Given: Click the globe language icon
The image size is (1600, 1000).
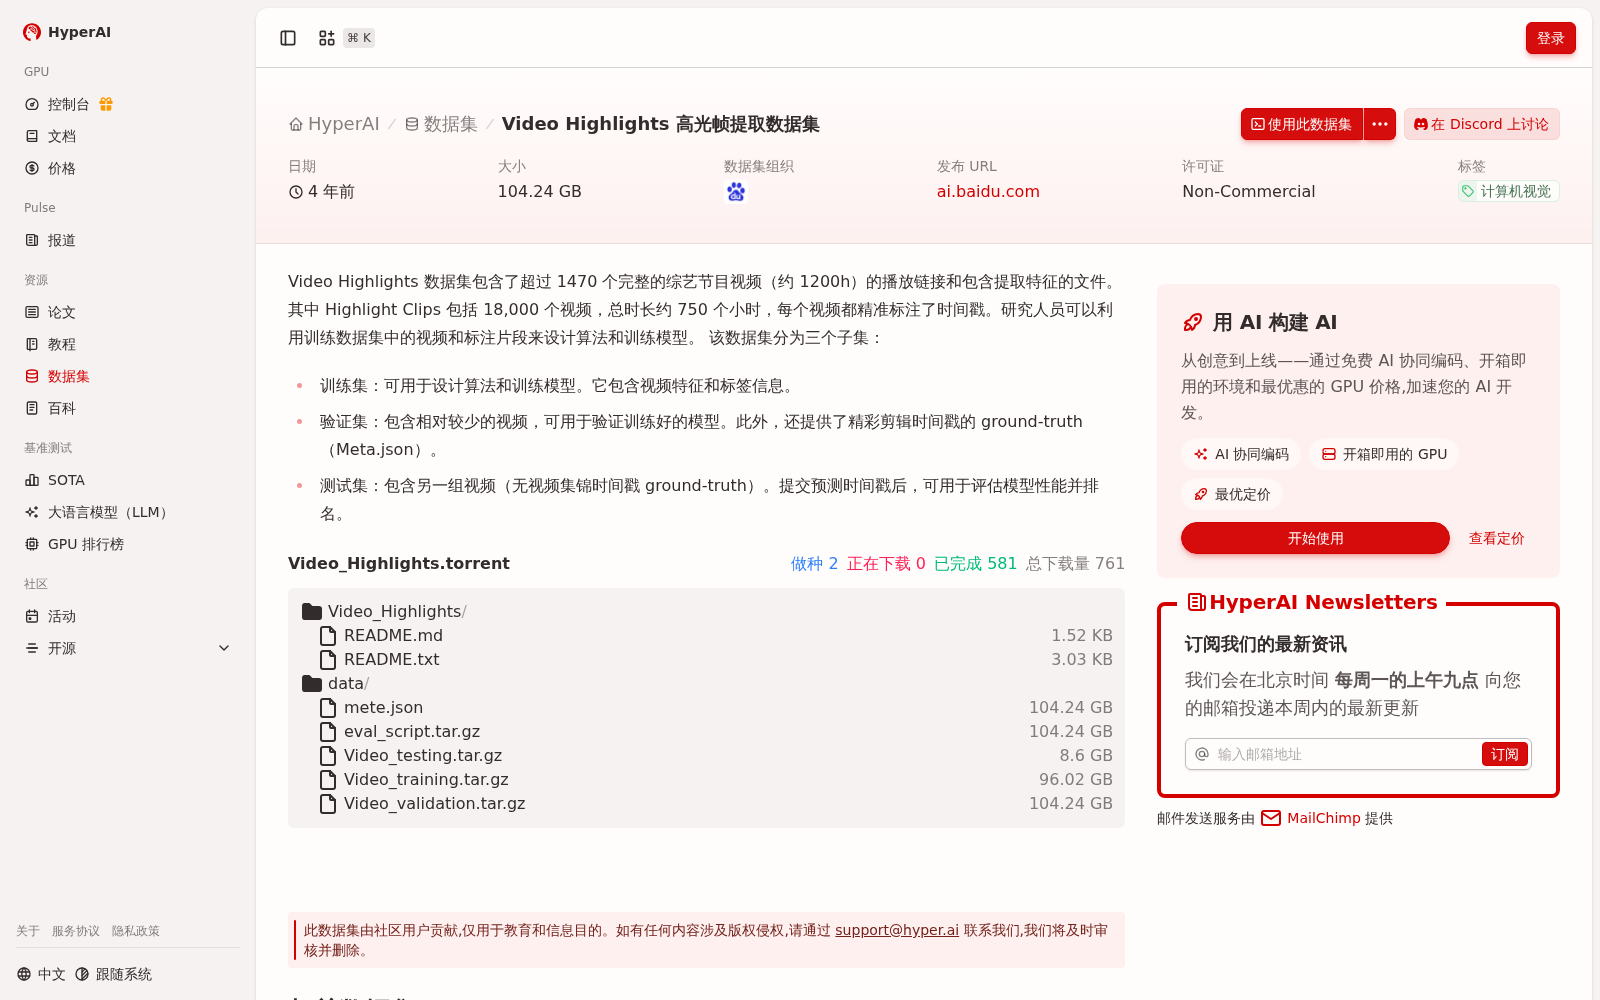Looking at the screenshot, I should tap(24, 974).
